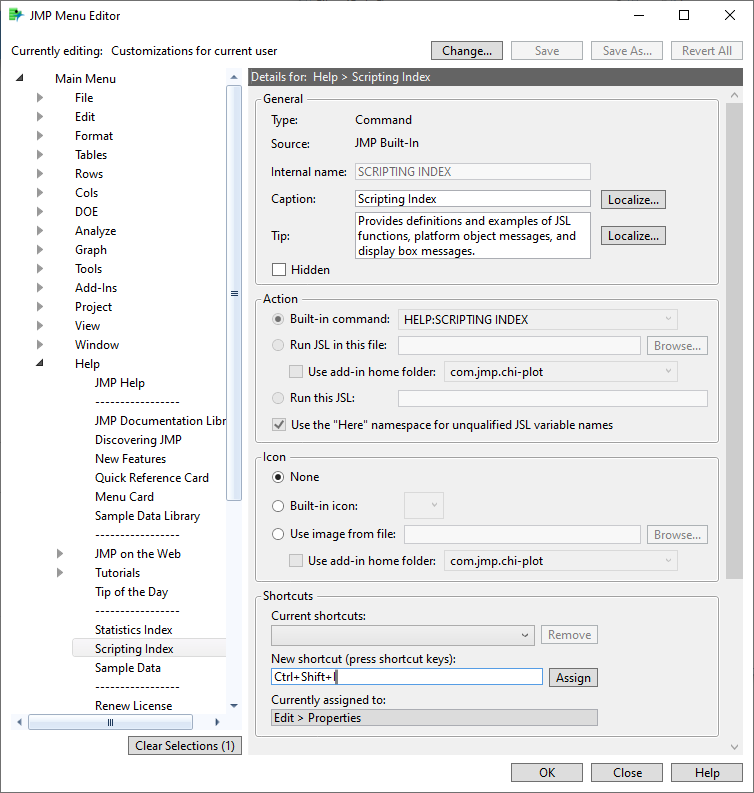Expand the Add-Ins tree node
This screenshot has height=793, width=754.
click(40, 288)
